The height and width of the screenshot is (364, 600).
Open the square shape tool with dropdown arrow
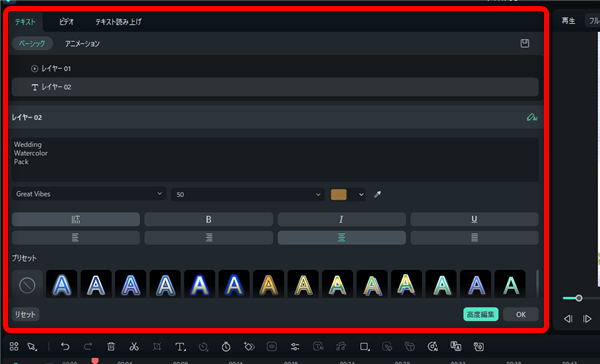click(364, 347)
